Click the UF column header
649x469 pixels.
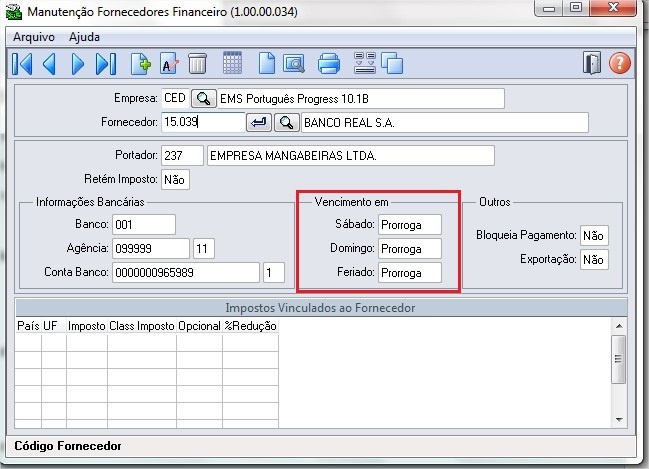click(x=54, y=326)
